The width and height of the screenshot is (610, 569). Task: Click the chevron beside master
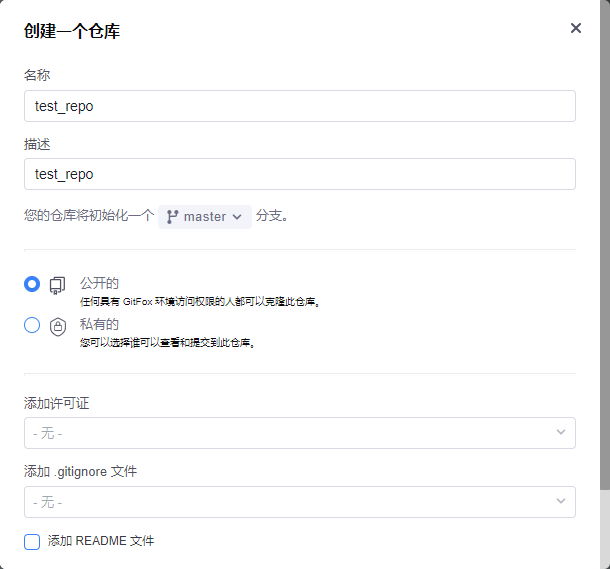[x=237, y=216]
